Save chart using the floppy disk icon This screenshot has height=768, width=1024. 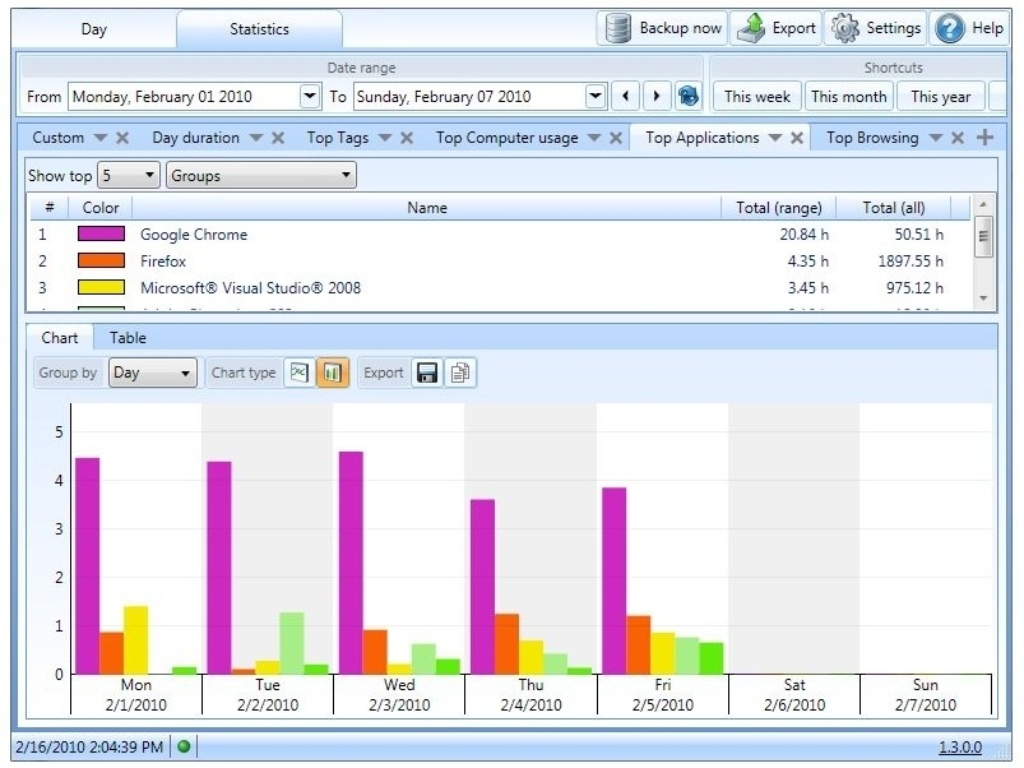427,373
